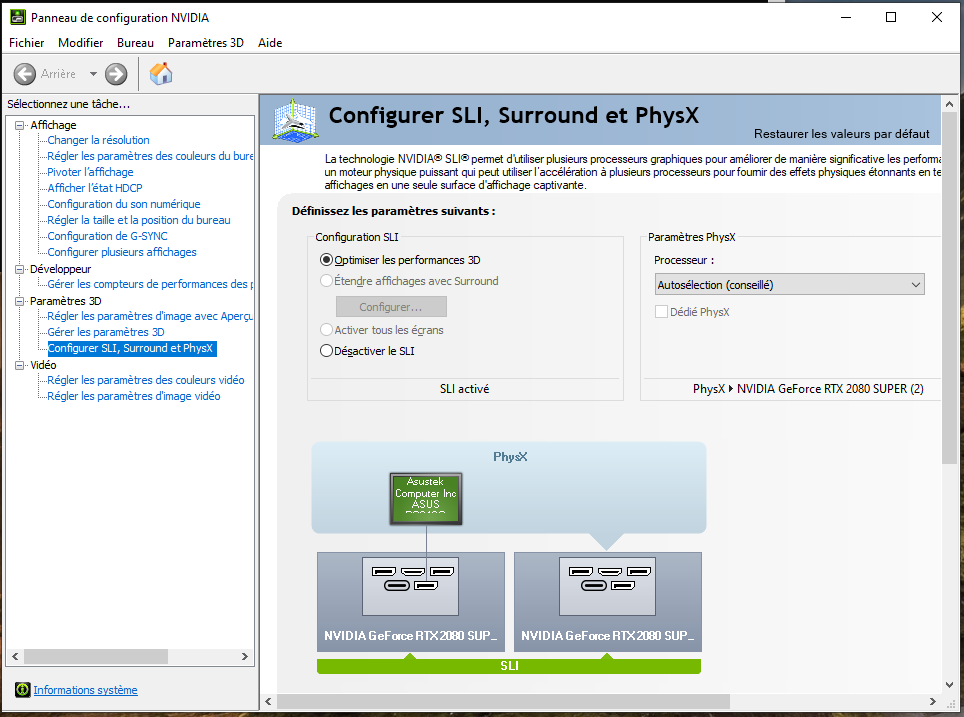Open Pivoter l'affichage

pos(90,172)
